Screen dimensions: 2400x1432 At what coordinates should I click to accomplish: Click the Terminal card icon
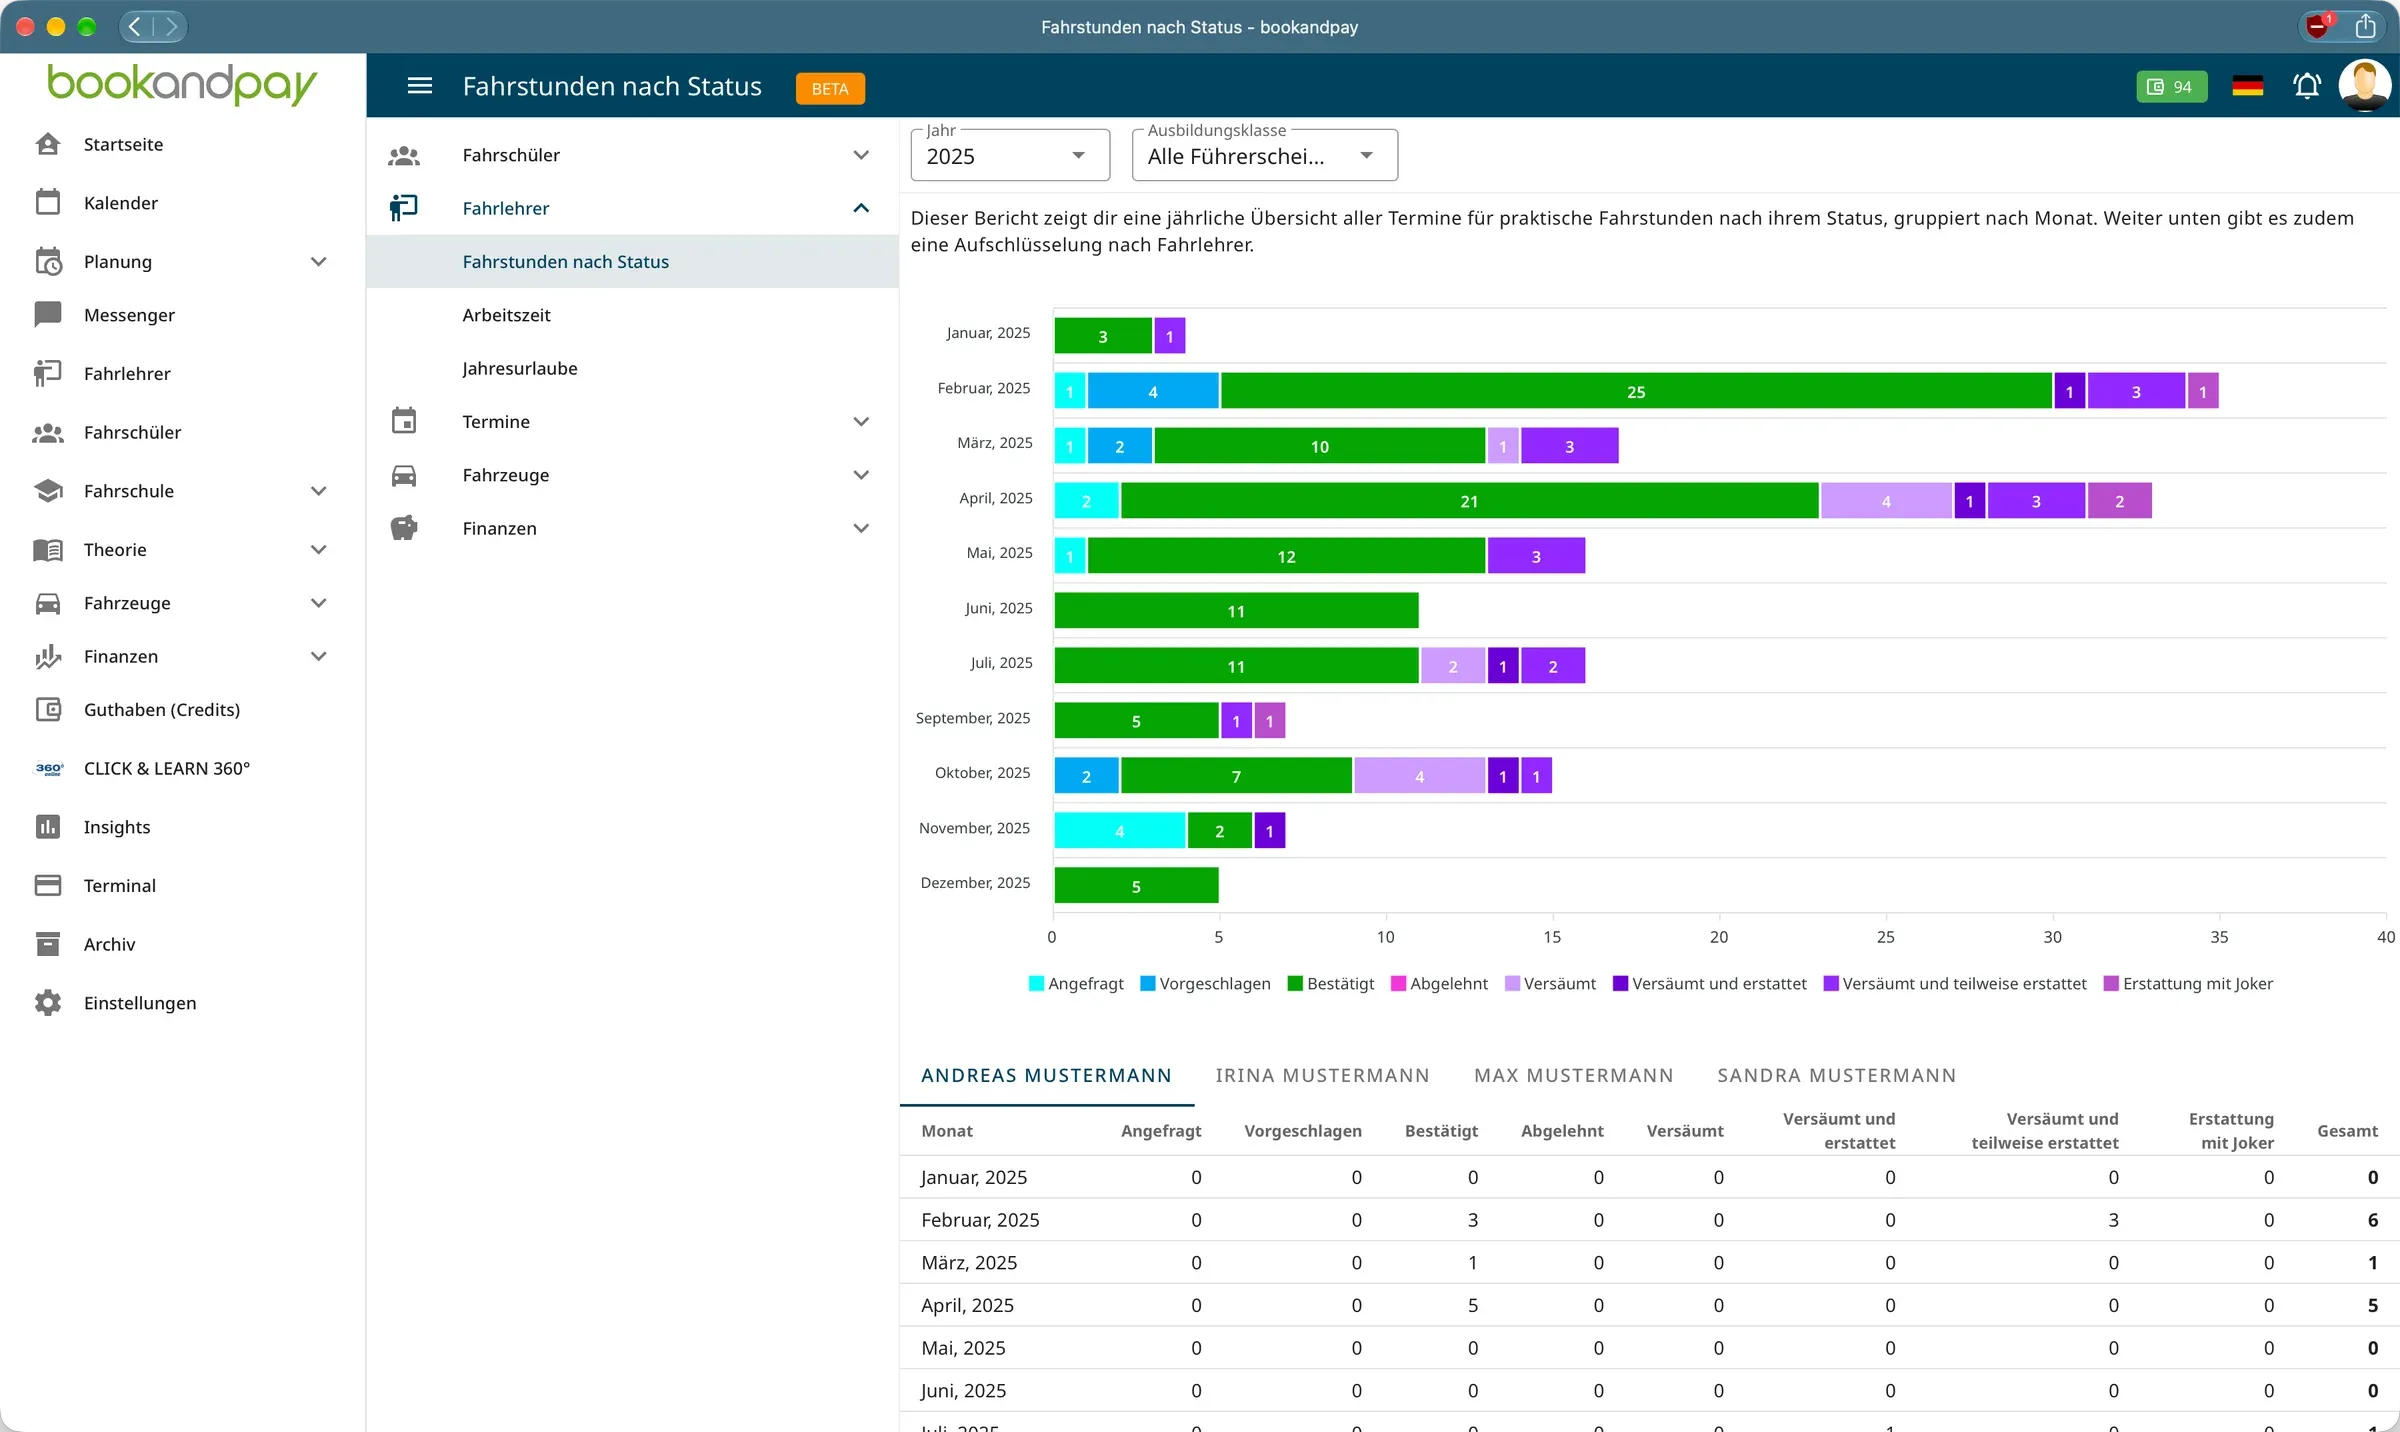[48, 885]
